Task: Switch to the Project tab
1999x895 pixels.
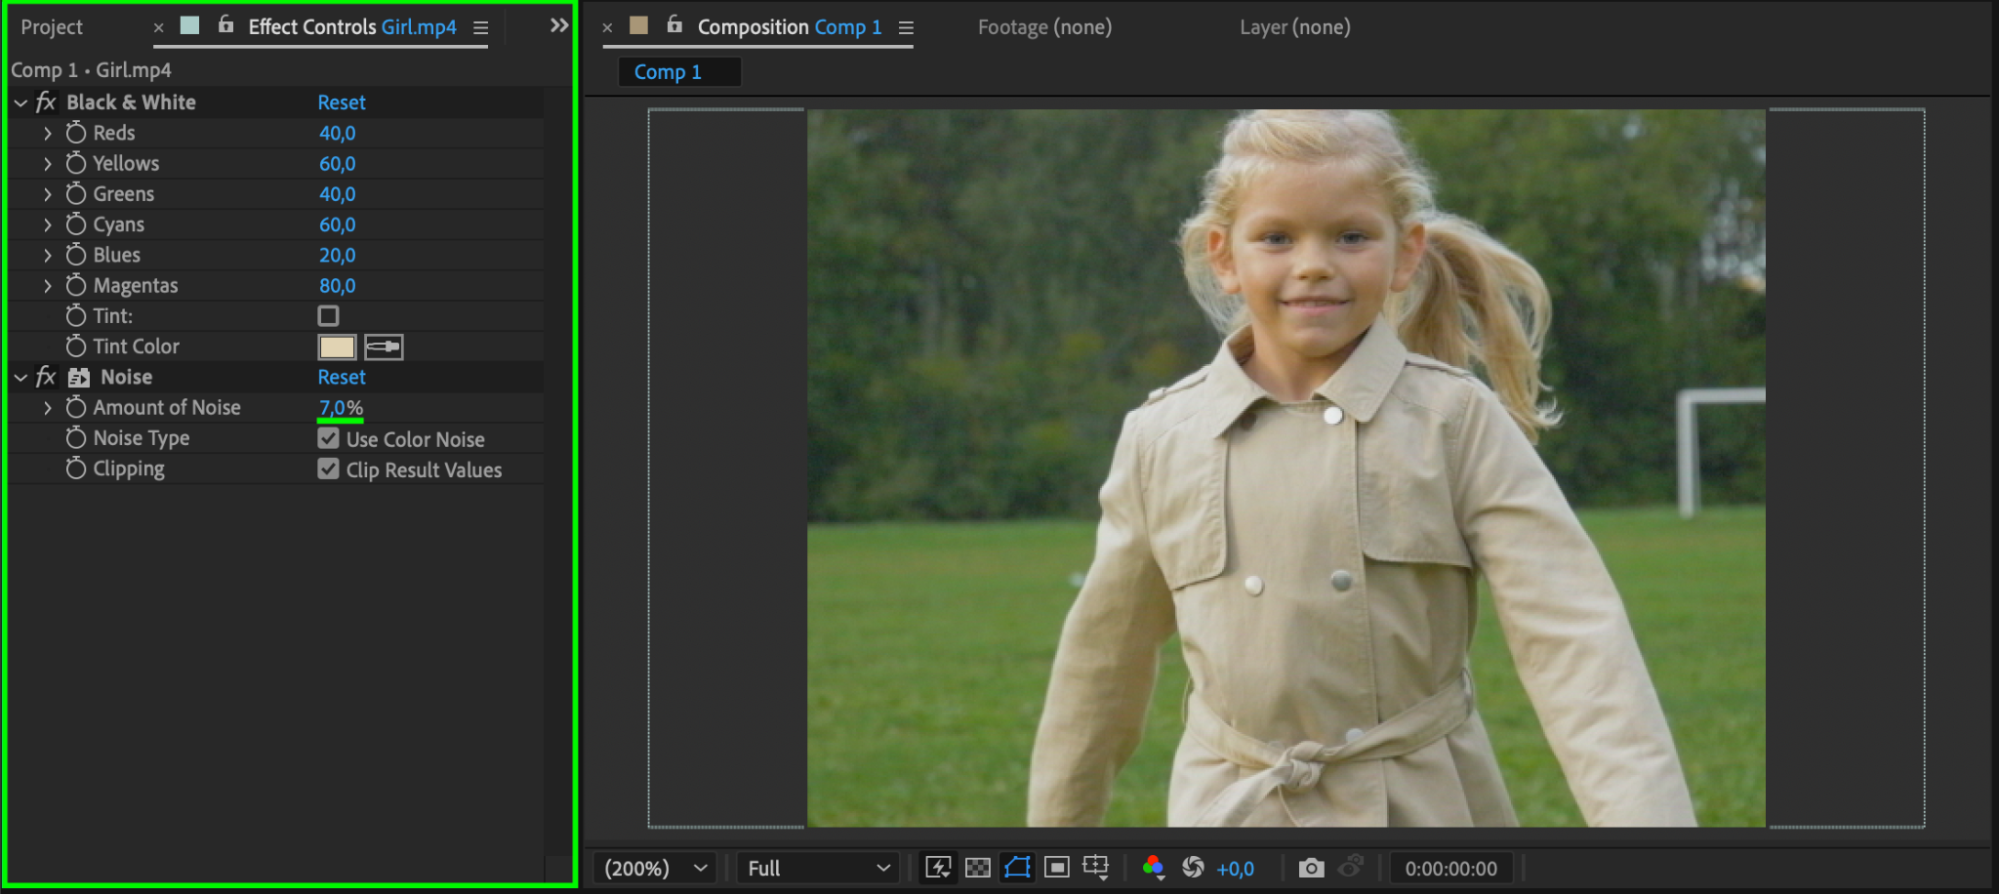Action: pos(52,27)
